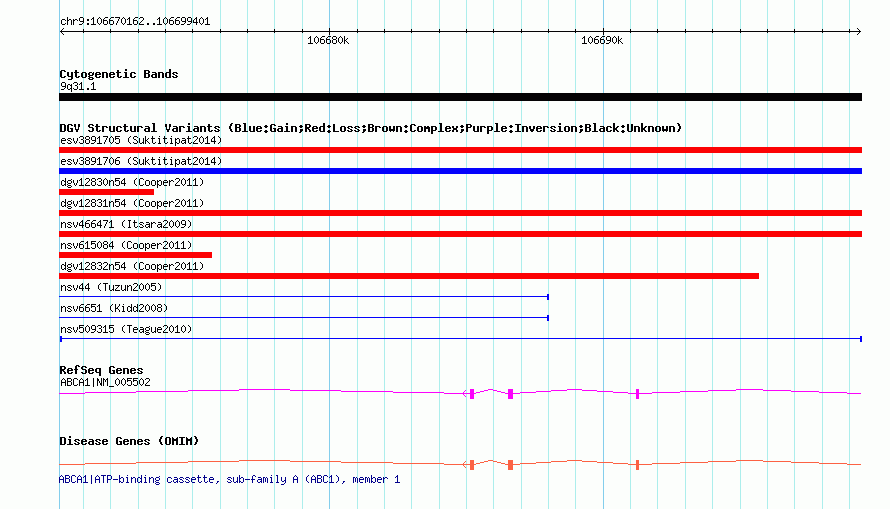Select the DGV Structural Variants track title

click(371, 128)
